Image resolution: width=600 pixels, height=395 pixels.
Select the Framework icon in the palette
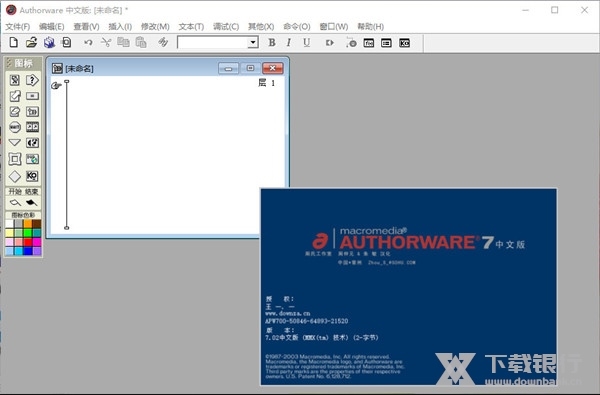[15, 159]
